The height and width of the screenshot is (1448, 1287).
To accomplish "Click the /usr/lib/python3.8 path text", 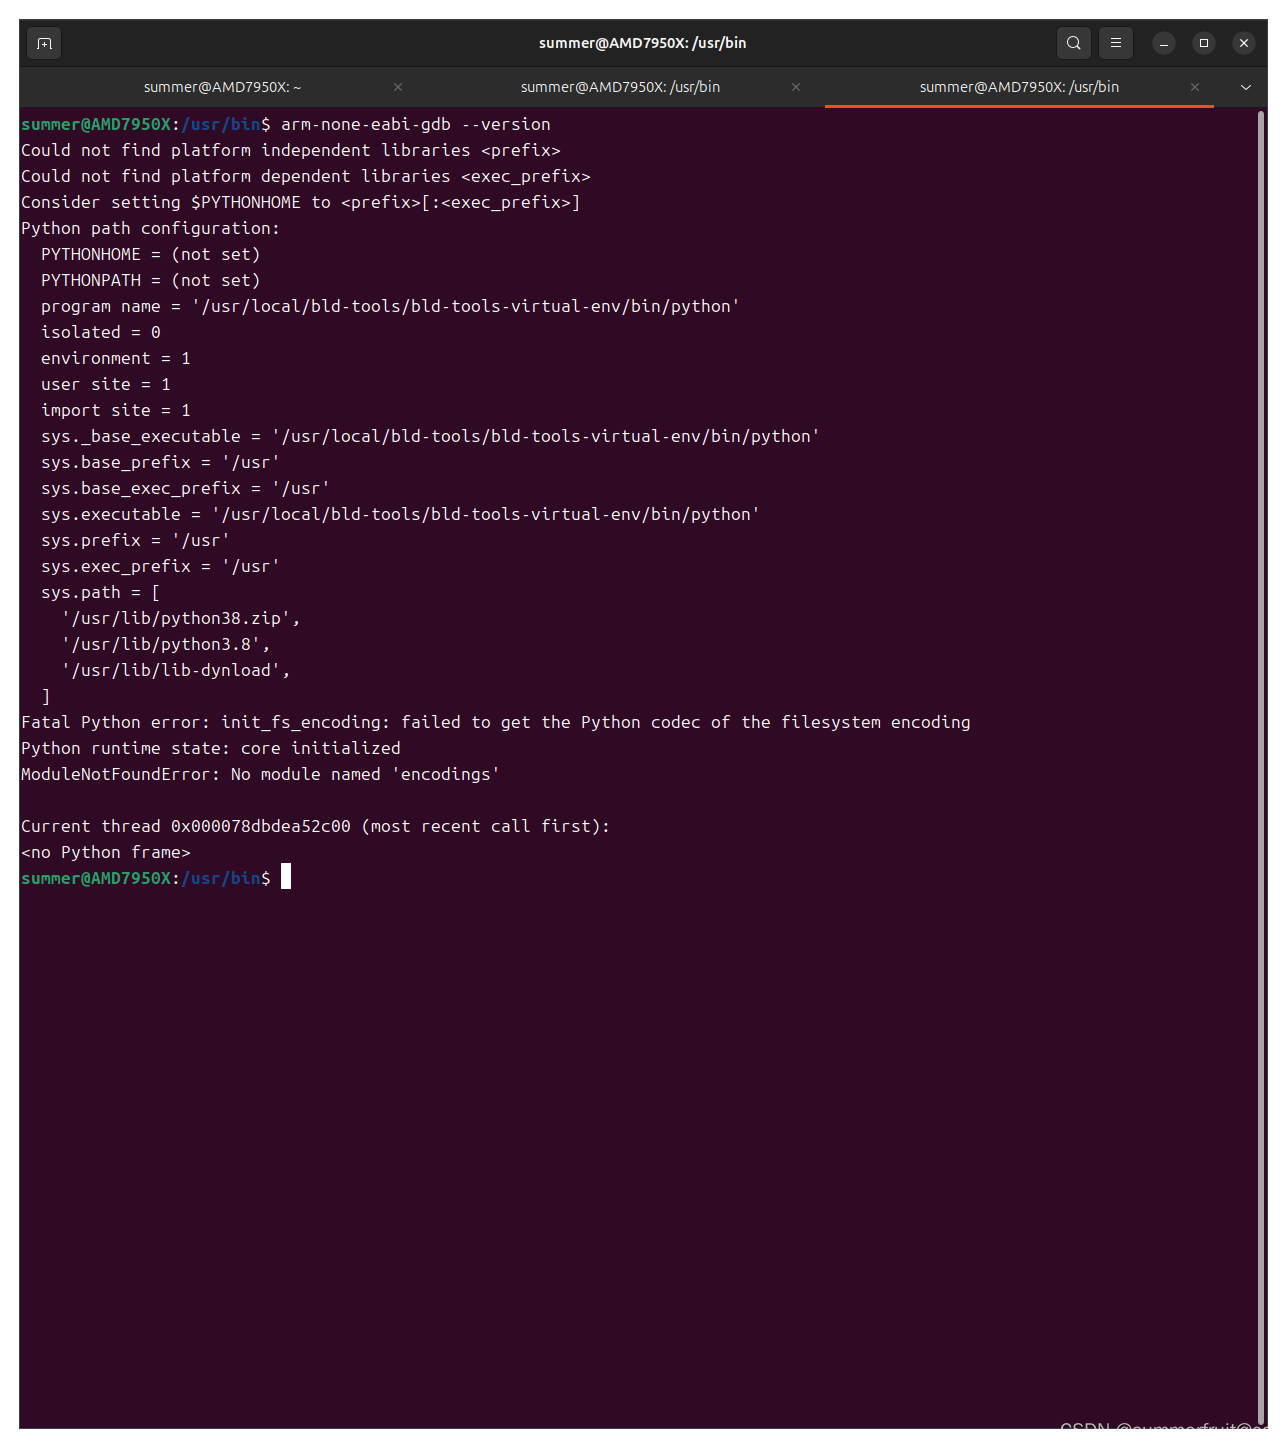I will coord(166,644).
